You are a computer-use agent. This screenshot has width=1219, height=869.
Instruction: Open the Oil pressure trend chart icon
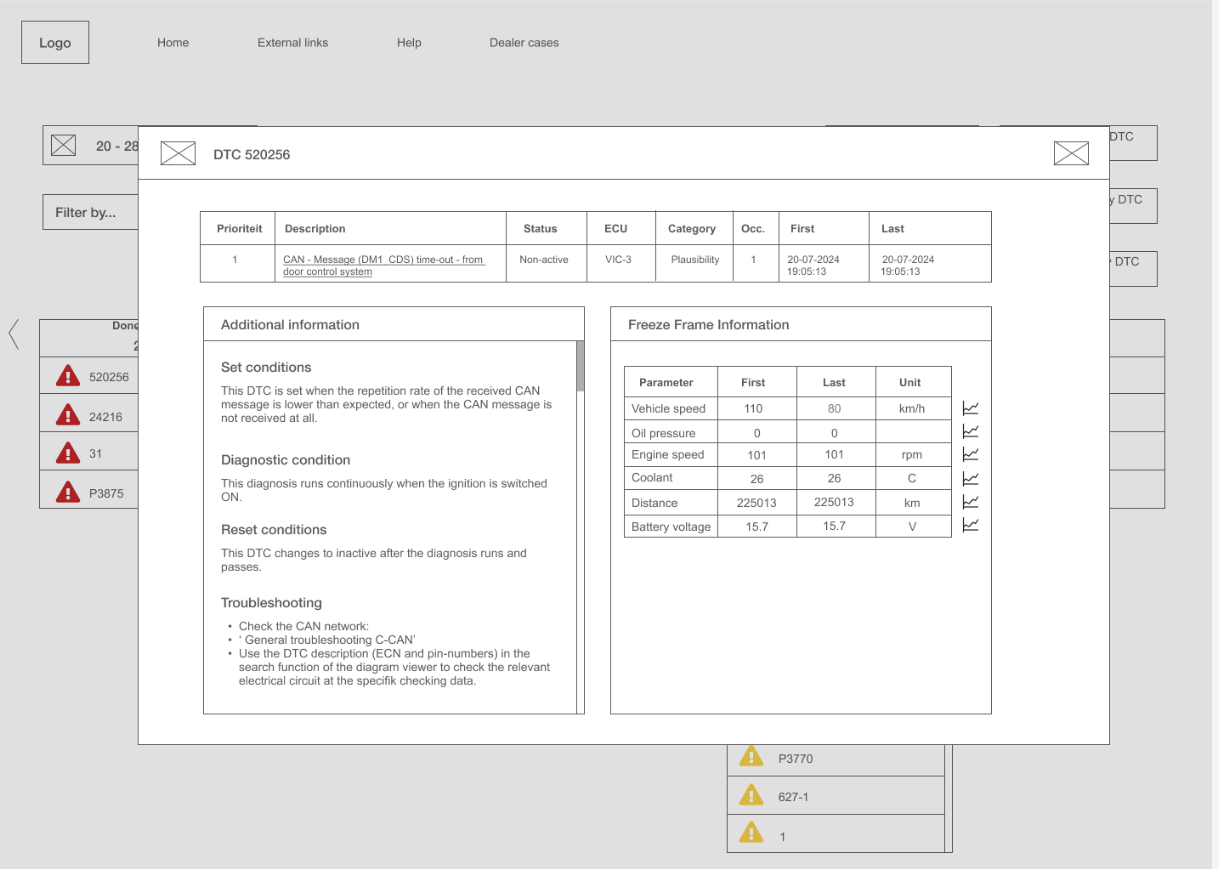point(970,431)
